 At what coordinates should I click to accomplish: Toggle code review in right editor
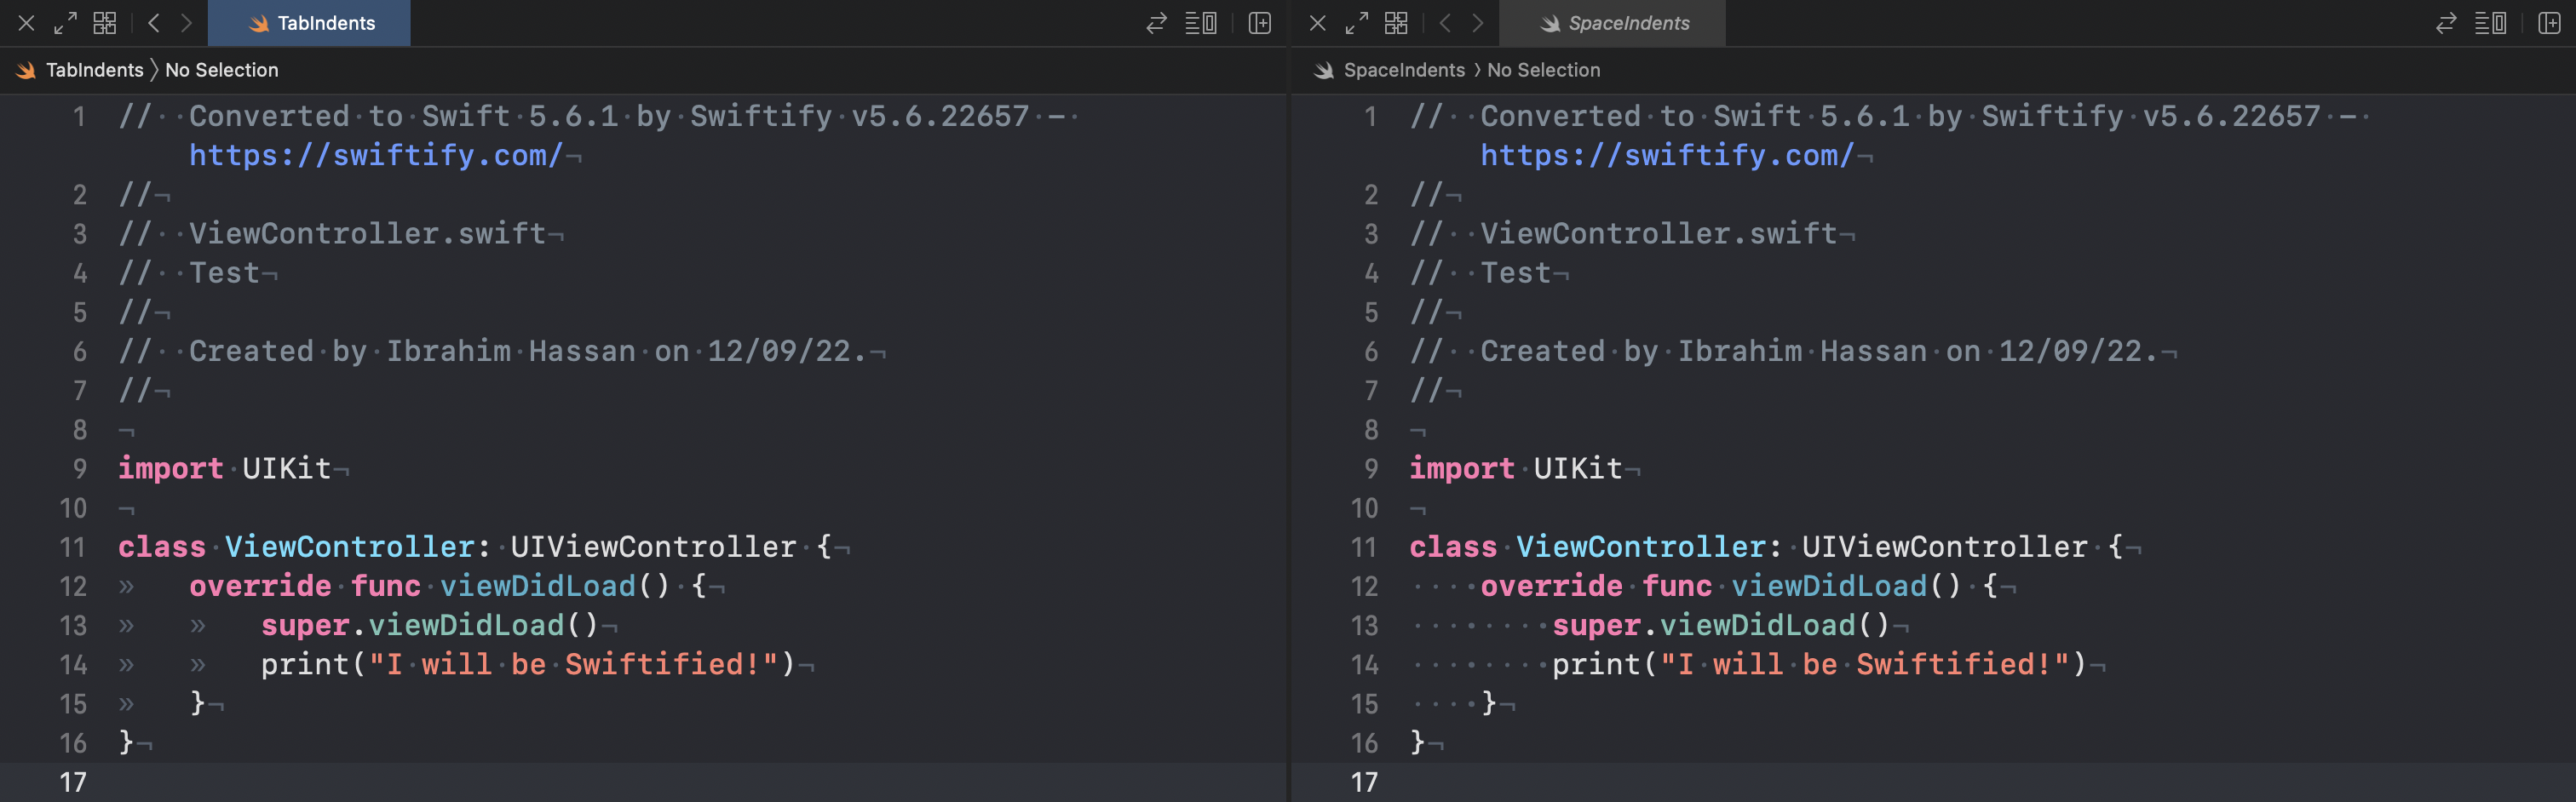click(x=2446, y=23)
